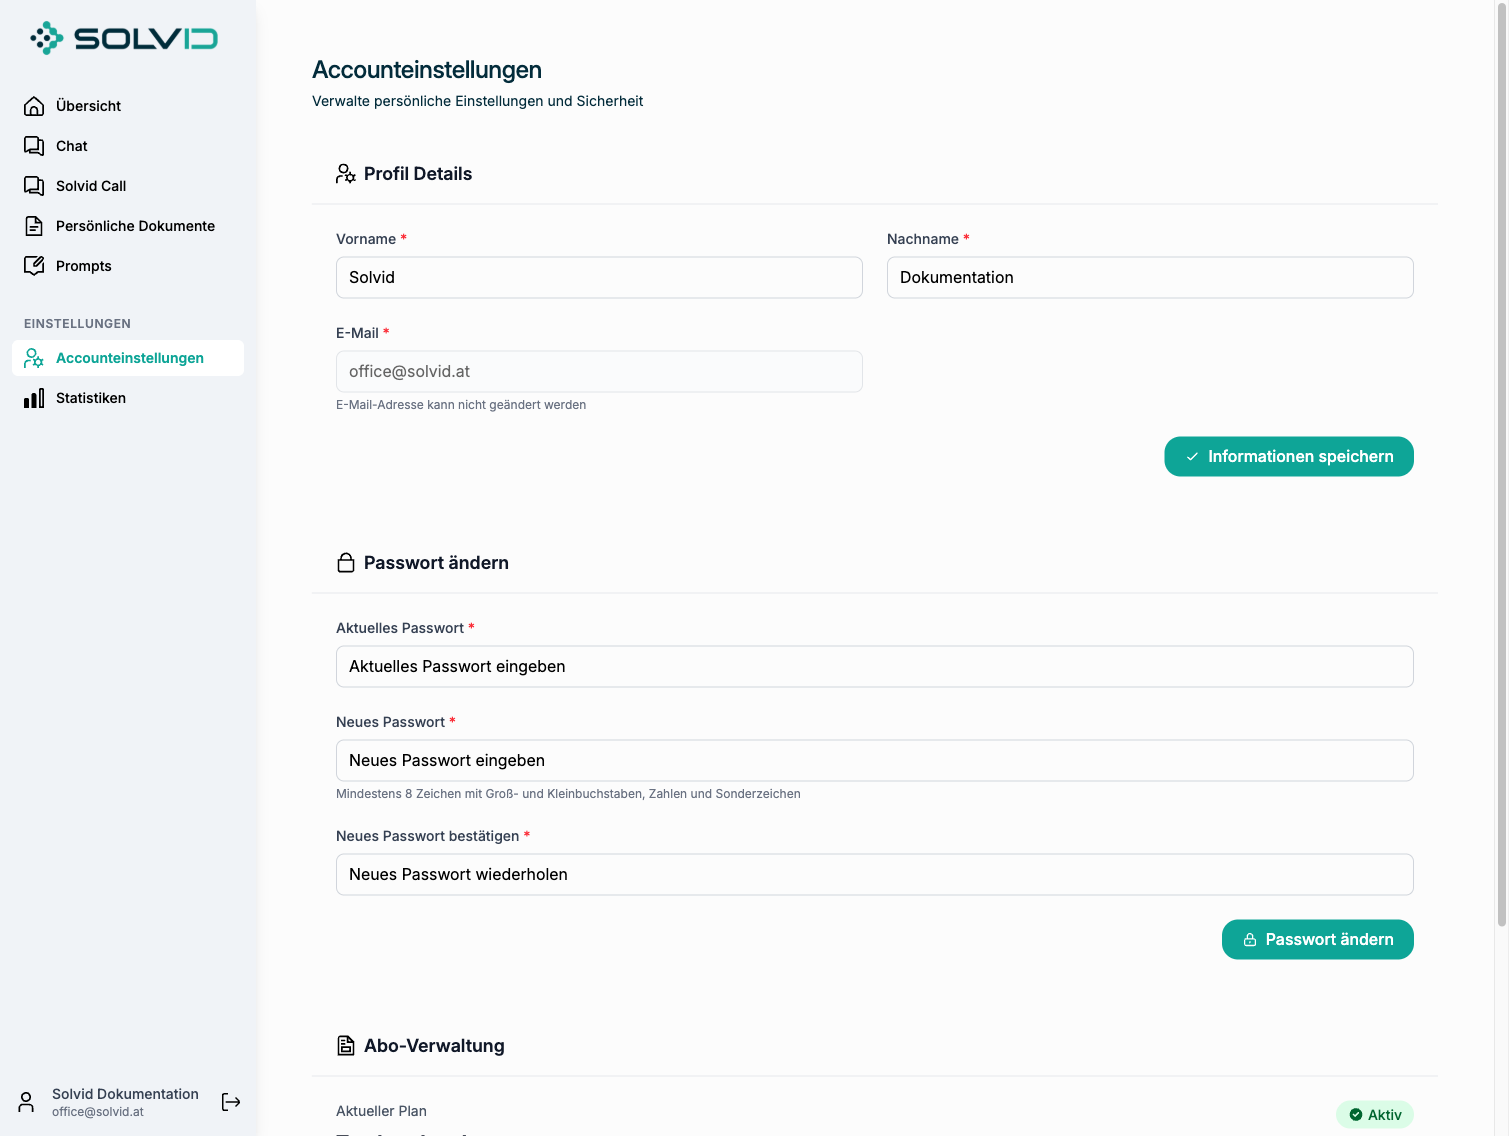Click the Accounteinstellungen user-gear sidebar icon
This screenshot has width=1509, height=1136.
coord(34,358)
